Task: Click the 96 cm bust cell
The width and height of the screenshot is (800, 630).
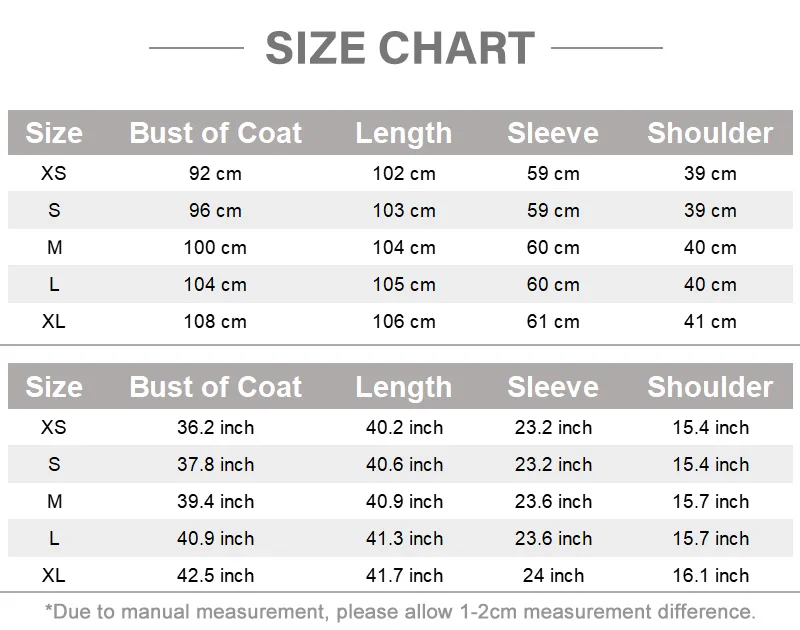Action: [215, 211]
